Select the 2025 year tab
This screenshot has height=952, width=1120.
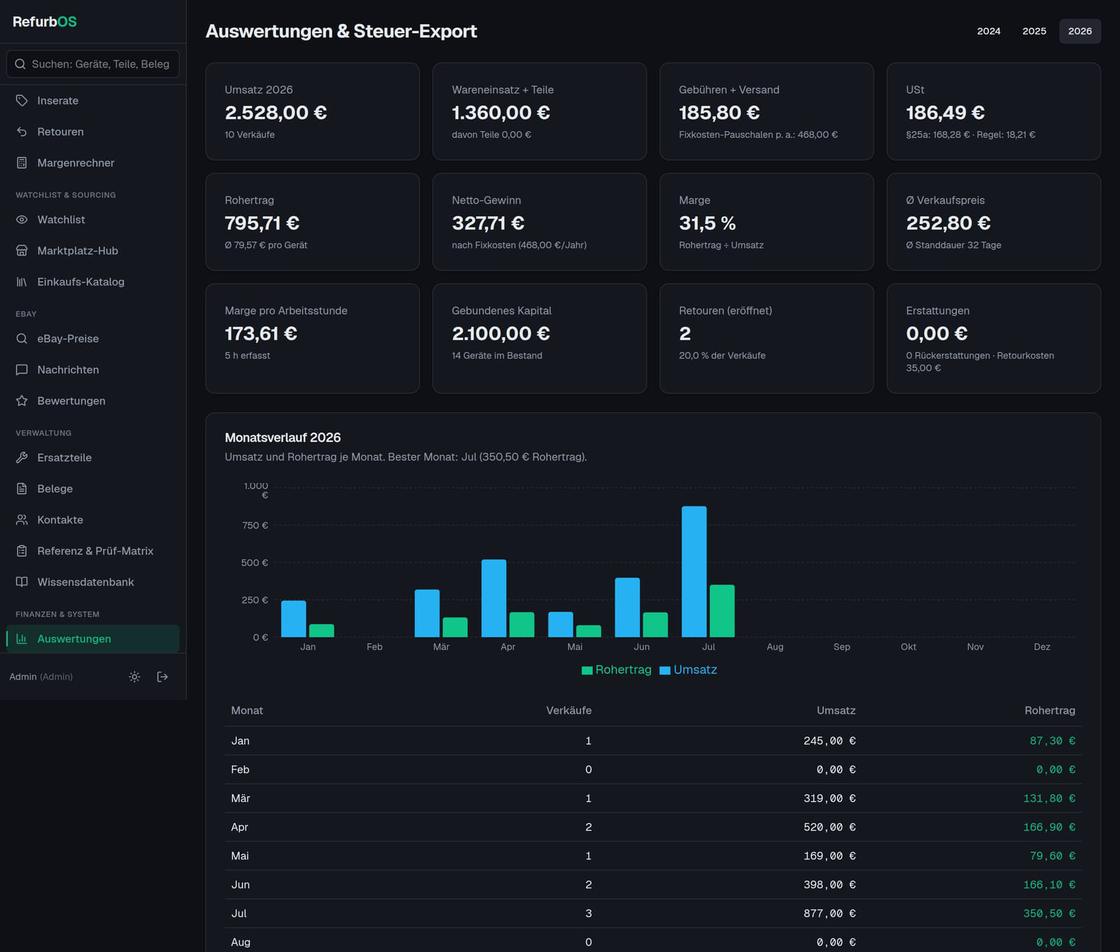(1034, 31)
